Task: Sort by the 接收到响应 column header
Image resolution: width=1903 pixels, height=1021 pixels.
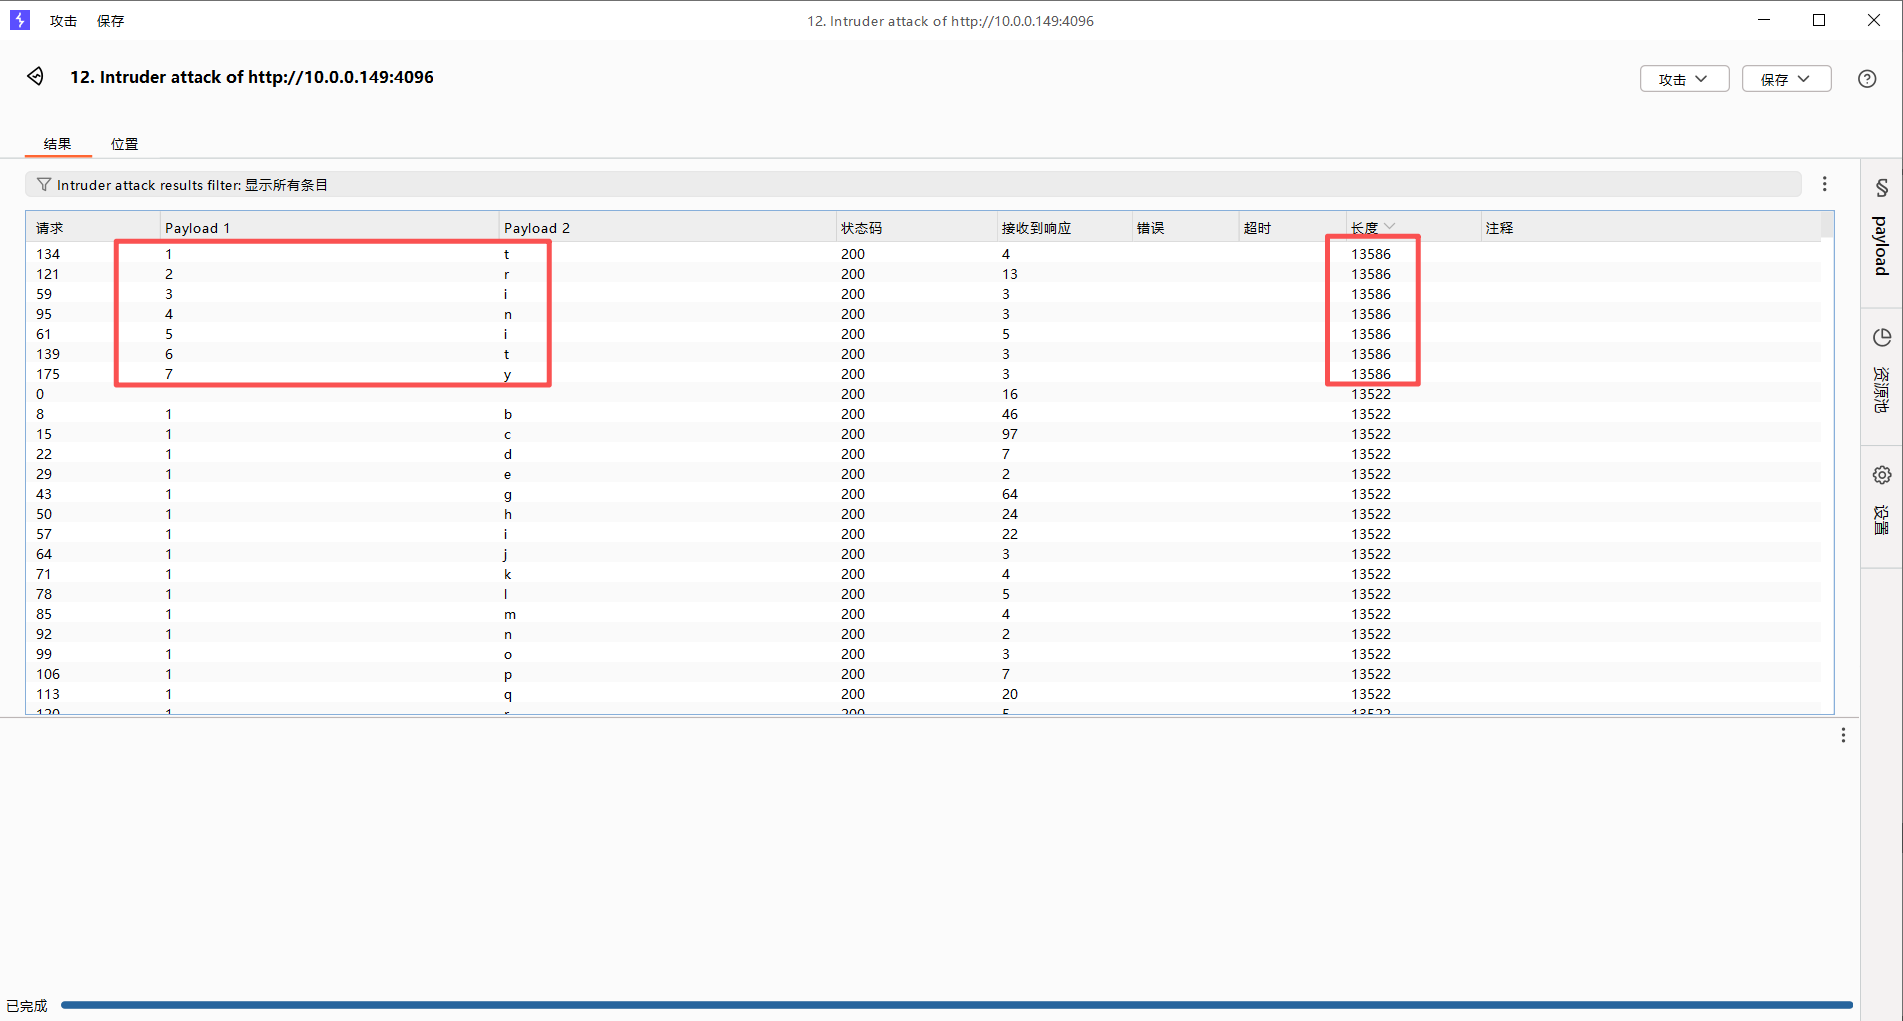Action: click(x=1064, y=228)
